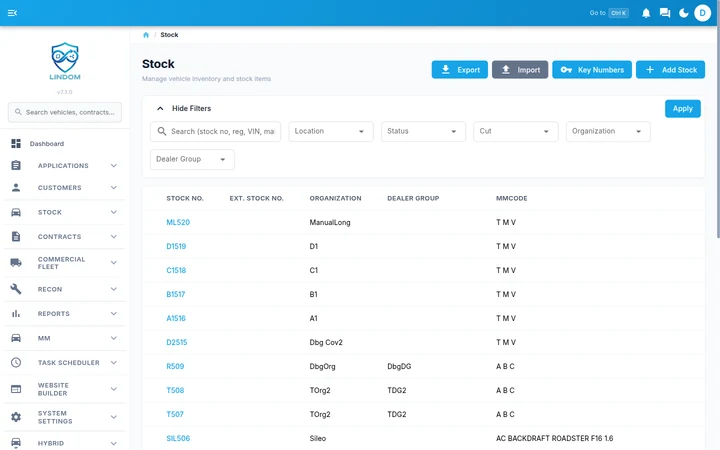Open the Status filter dropdown

tap(423, 131)
